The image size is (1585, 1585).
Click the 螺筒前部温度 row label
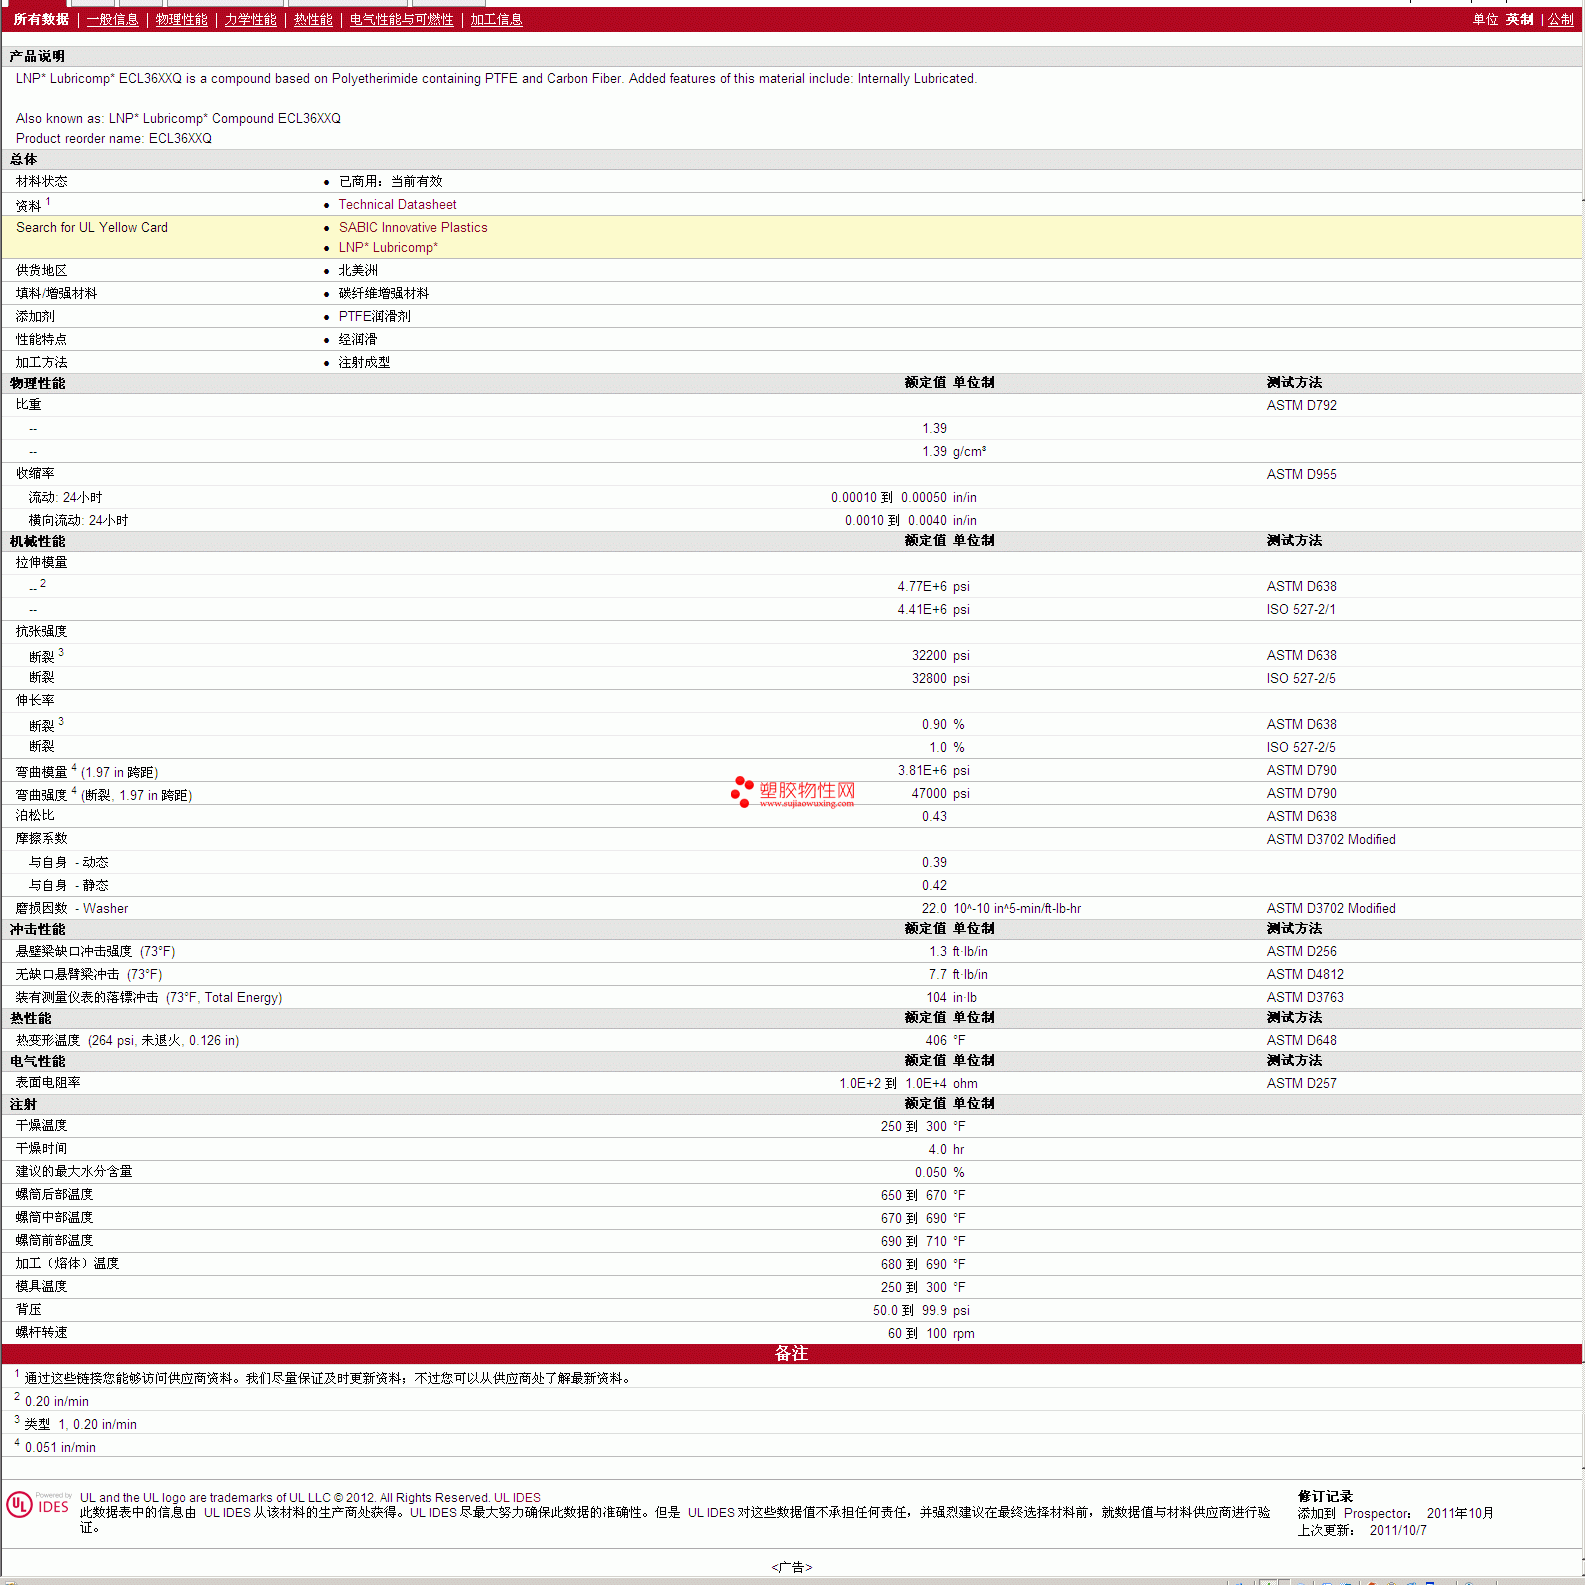coord(55,1241)
